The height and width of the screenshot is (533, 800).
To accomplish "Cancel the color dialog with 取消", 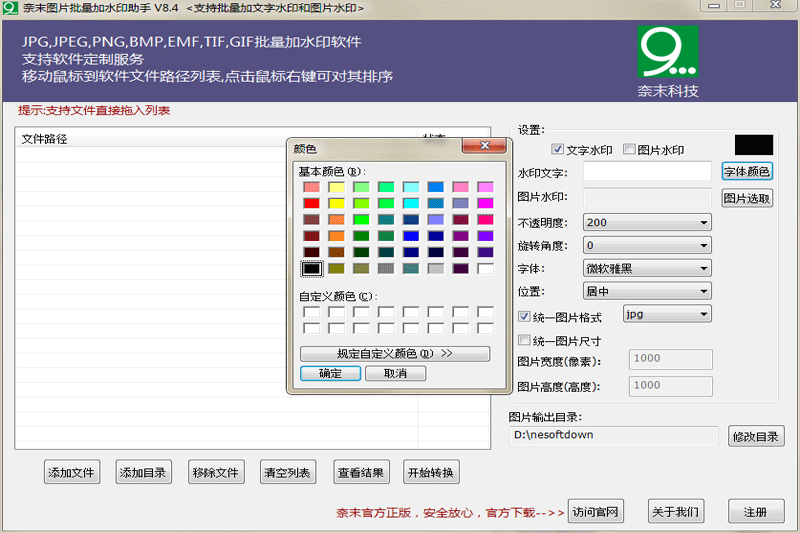I will click(395, 373).
